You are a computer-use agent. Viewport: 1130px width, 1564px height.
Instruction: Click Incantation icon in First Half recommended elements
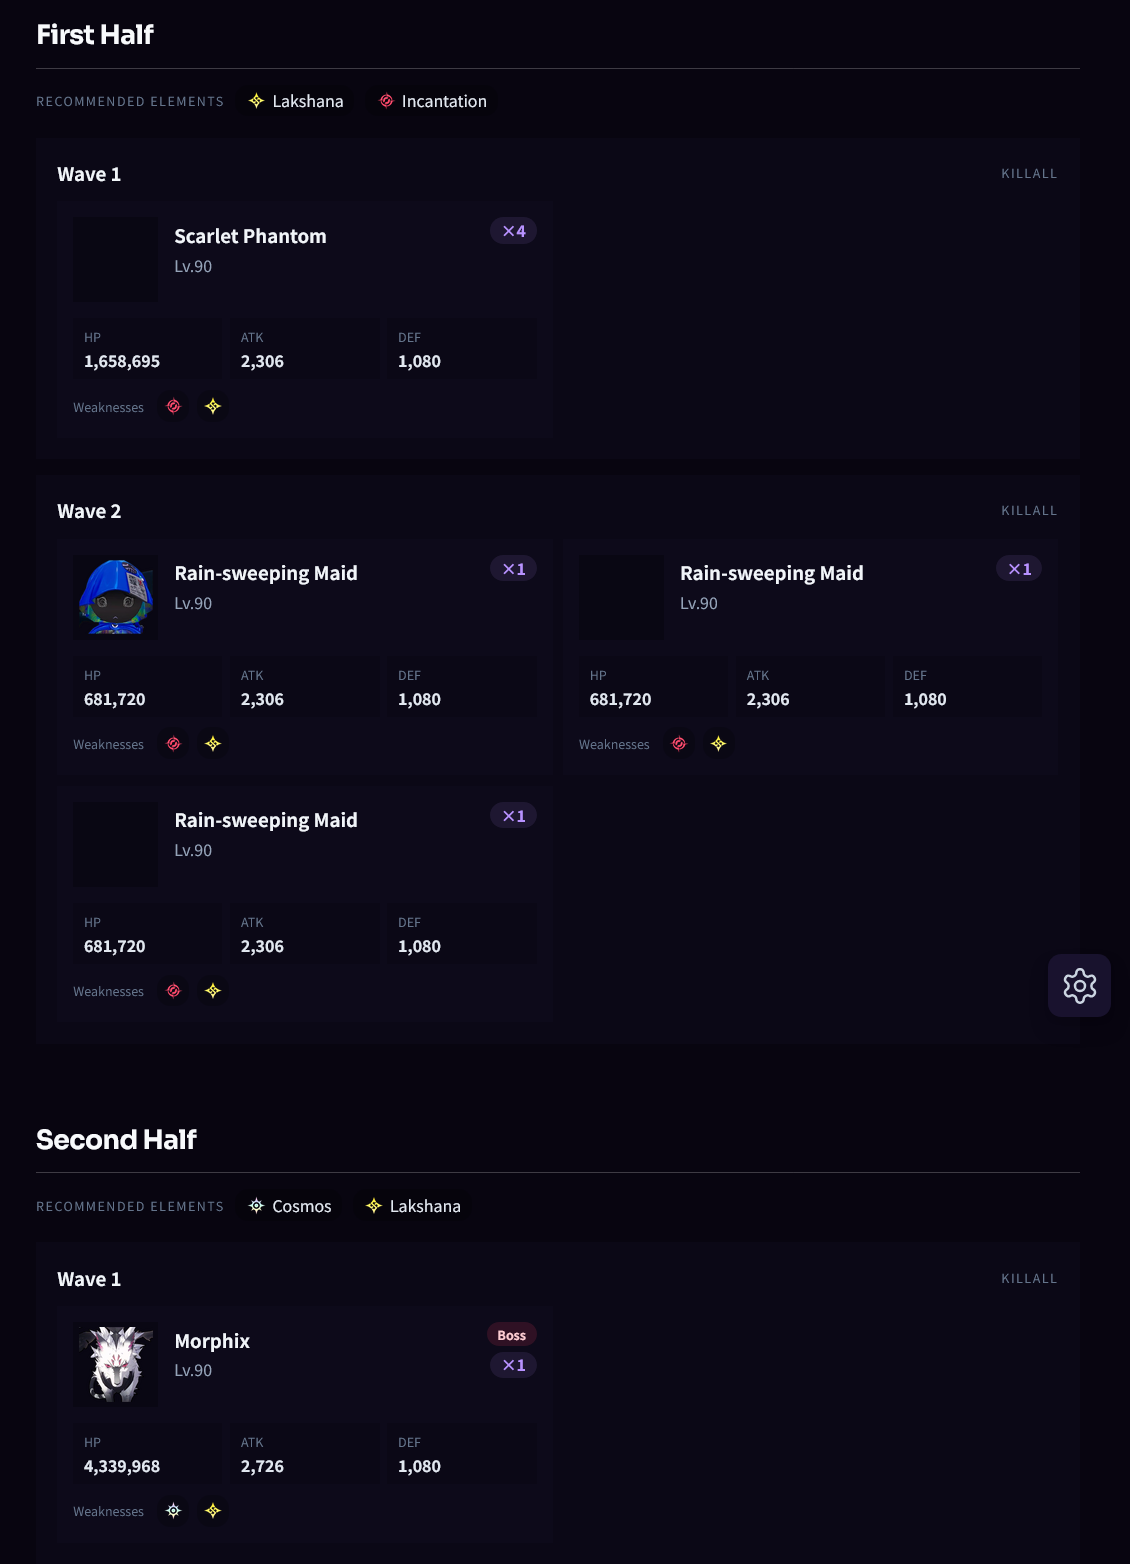point(386,101)
